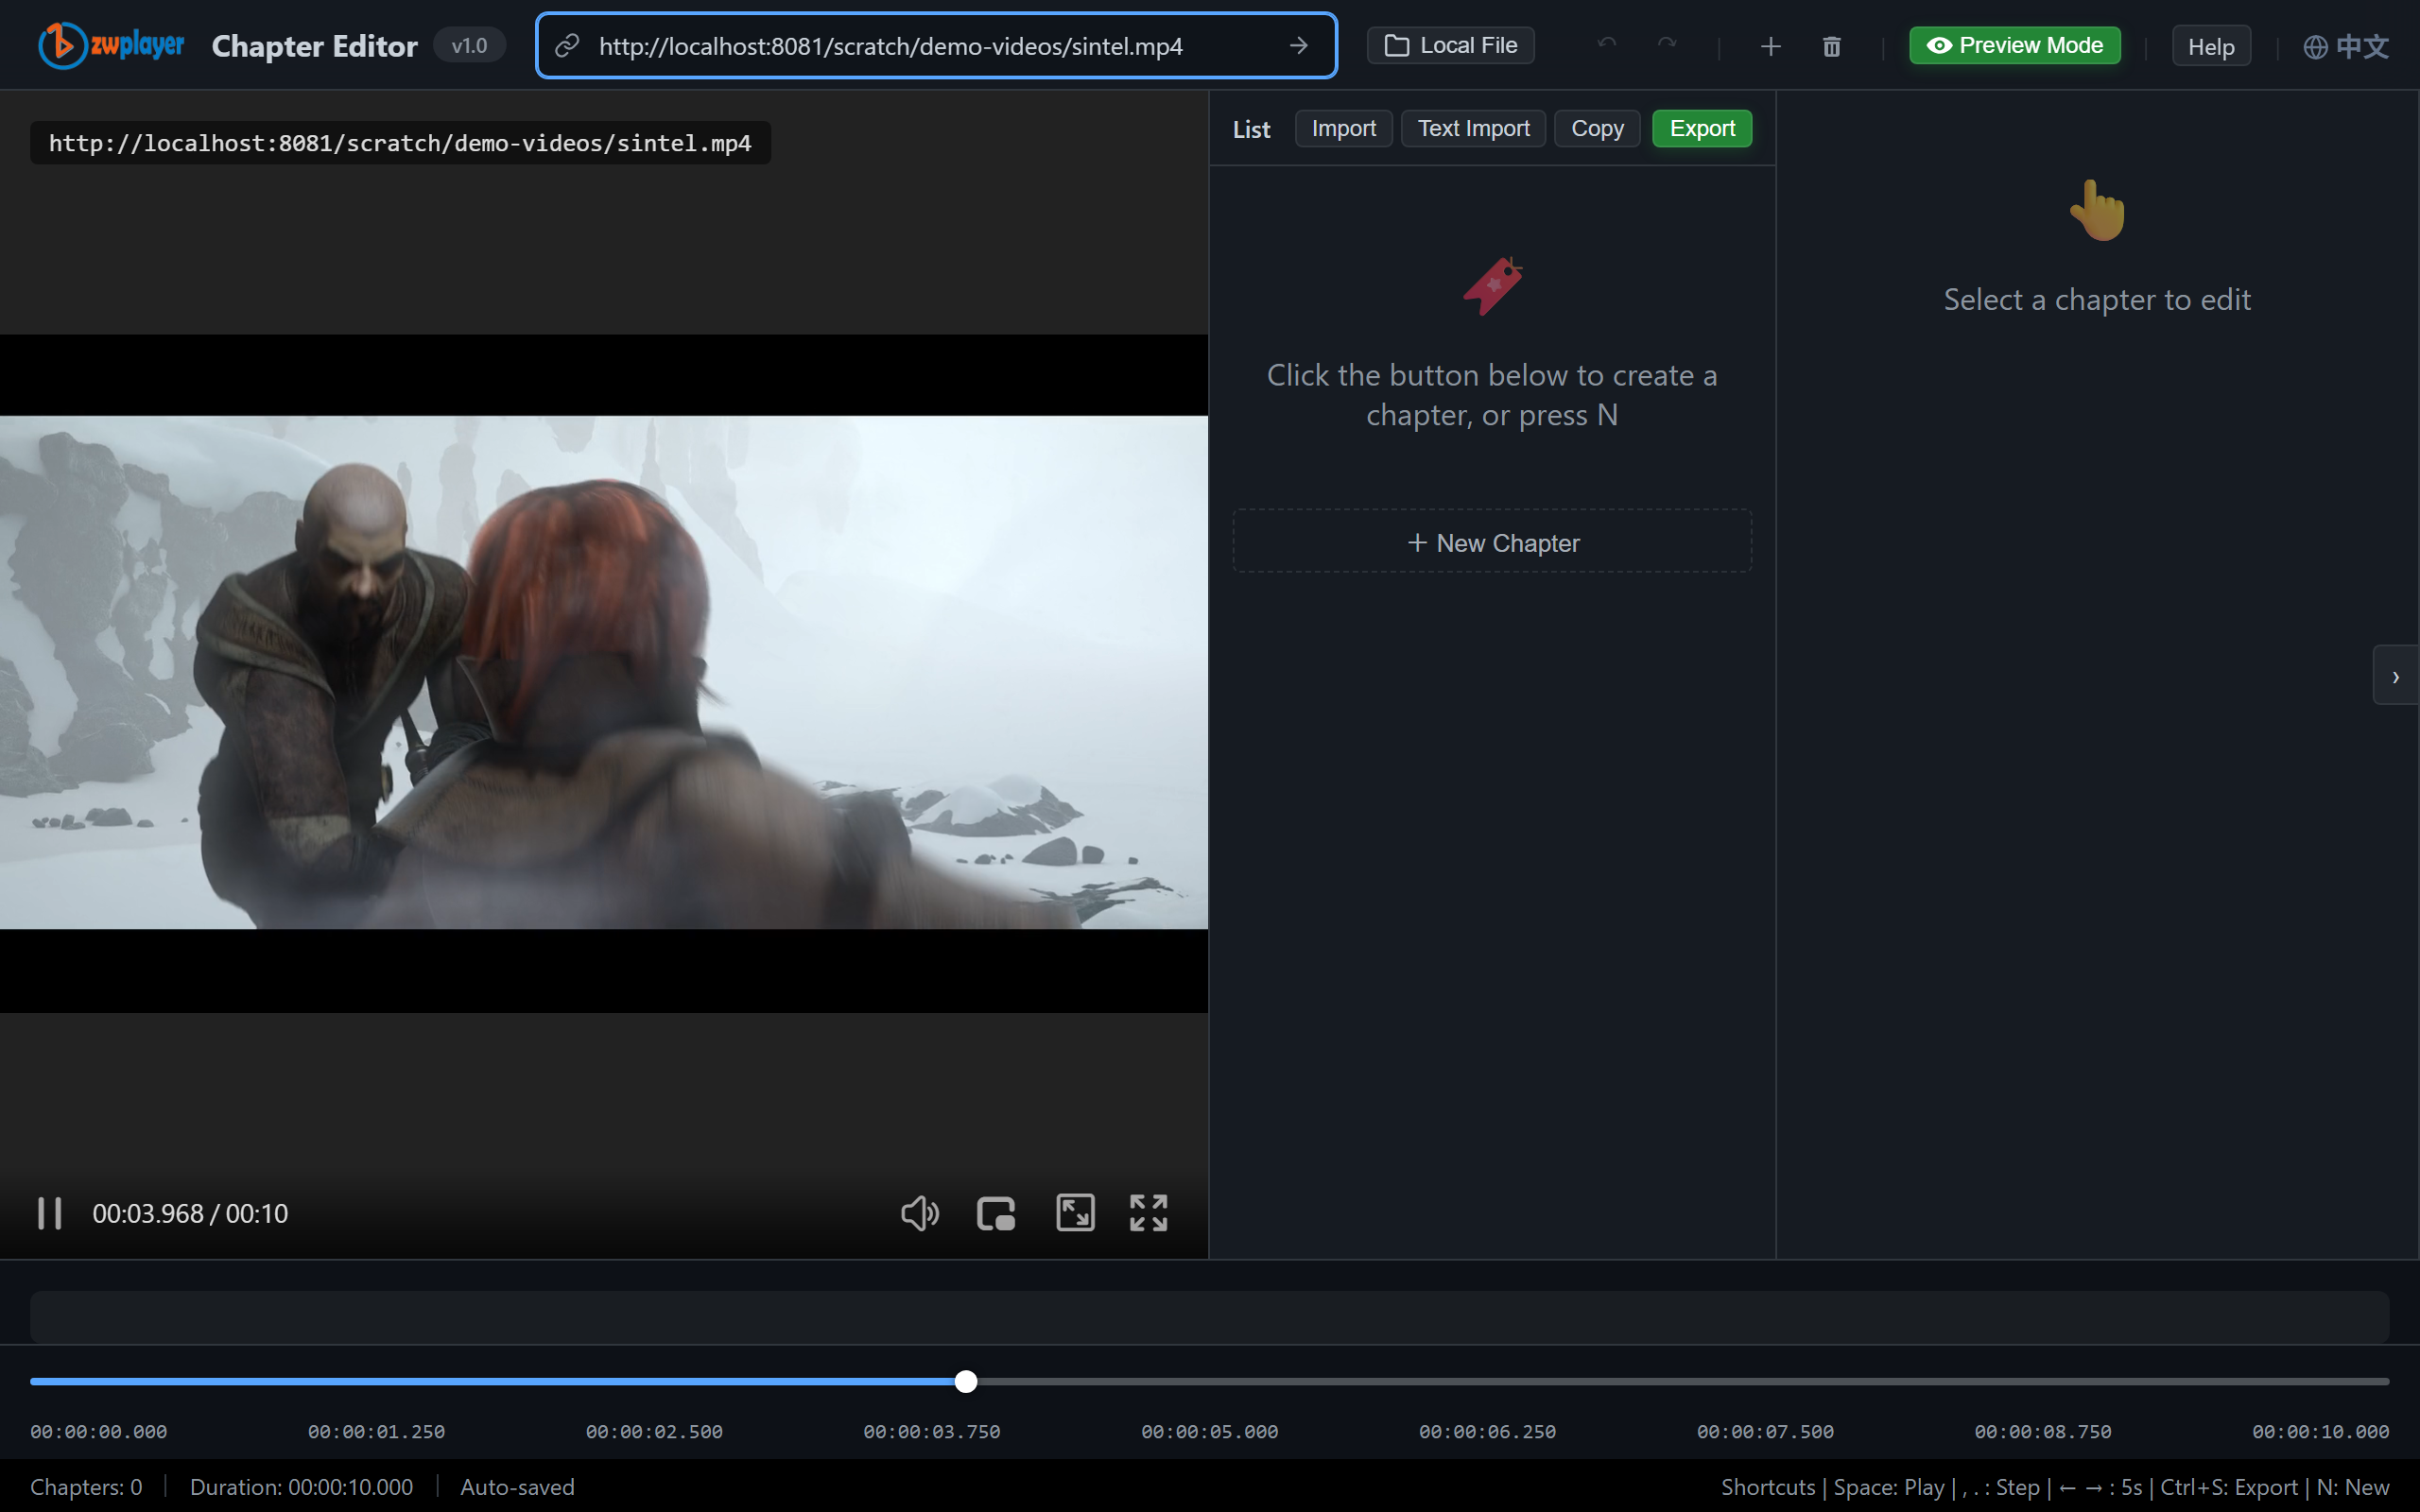The image size is (2420, 1512).
Task: Click the 00:00:10.000 timeline label
Action: 2320,1432
